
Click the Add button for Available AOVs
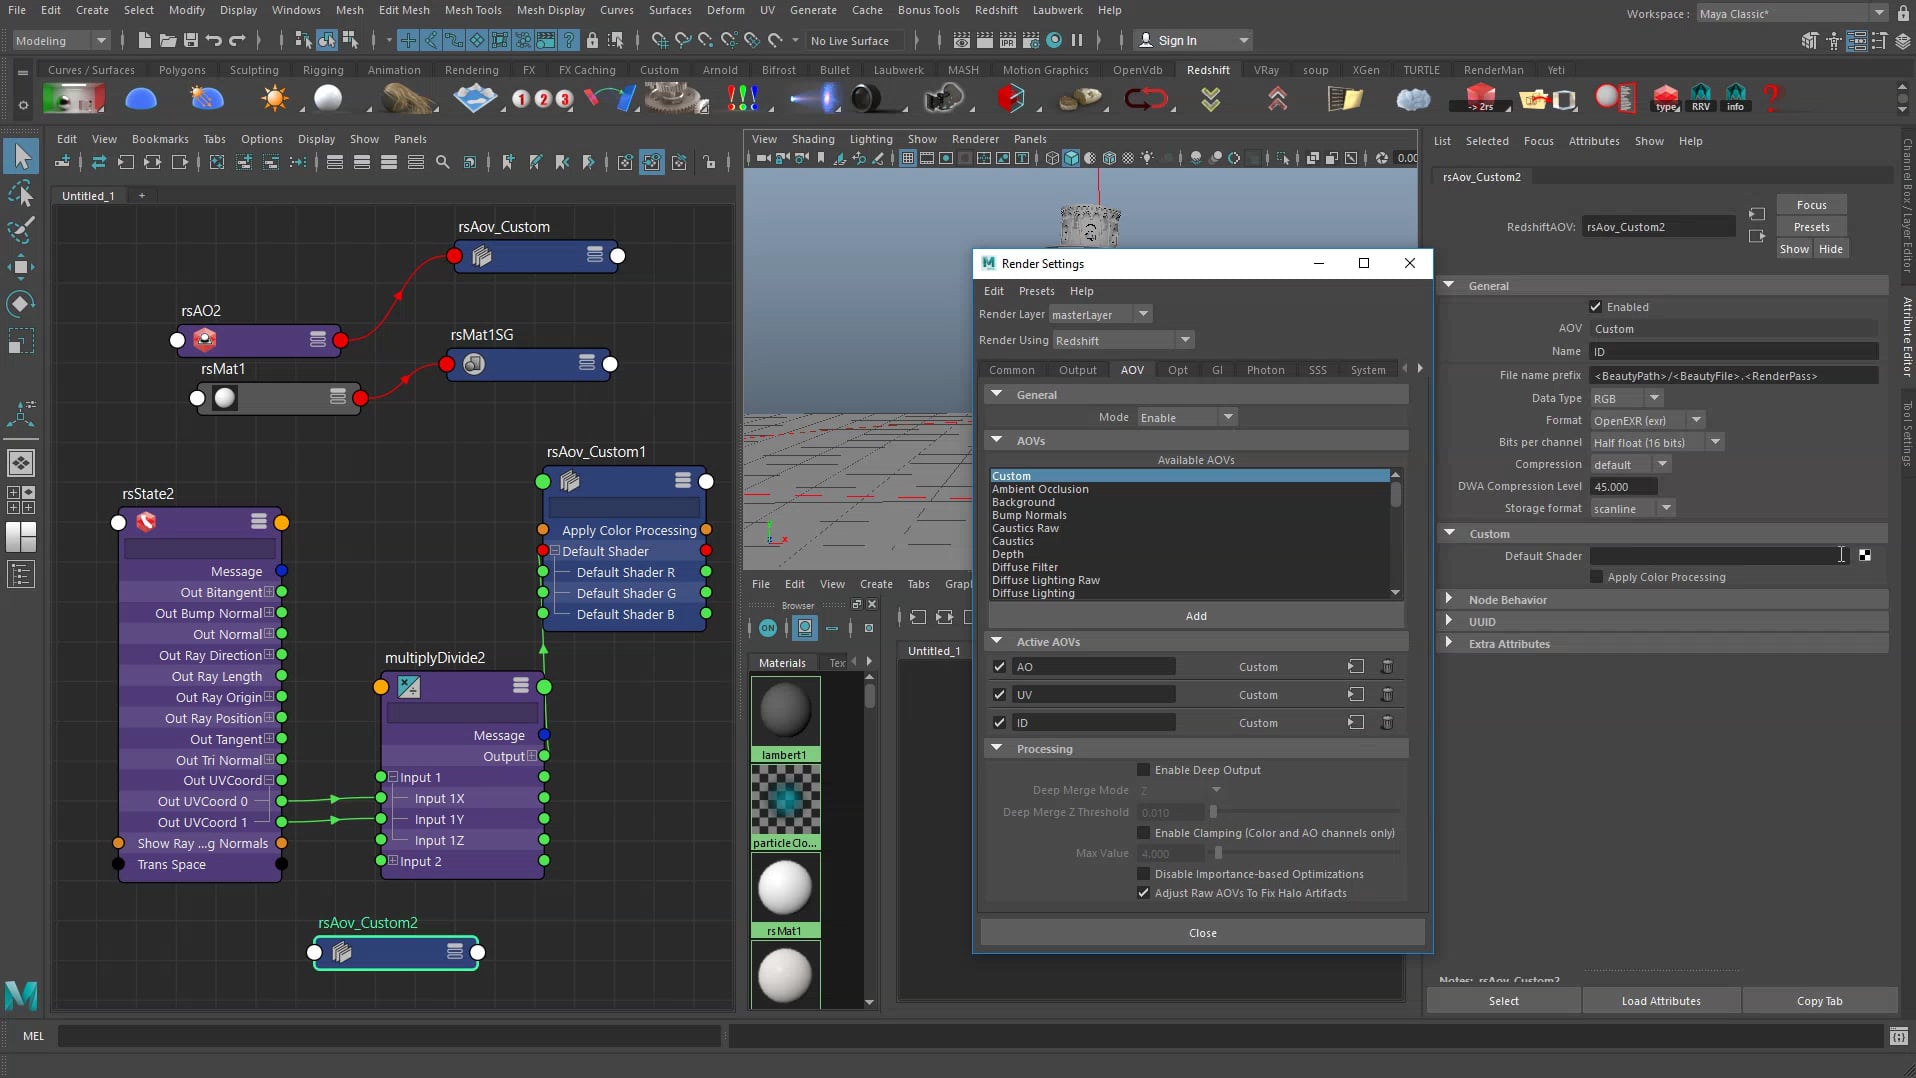coord(1196,616)
